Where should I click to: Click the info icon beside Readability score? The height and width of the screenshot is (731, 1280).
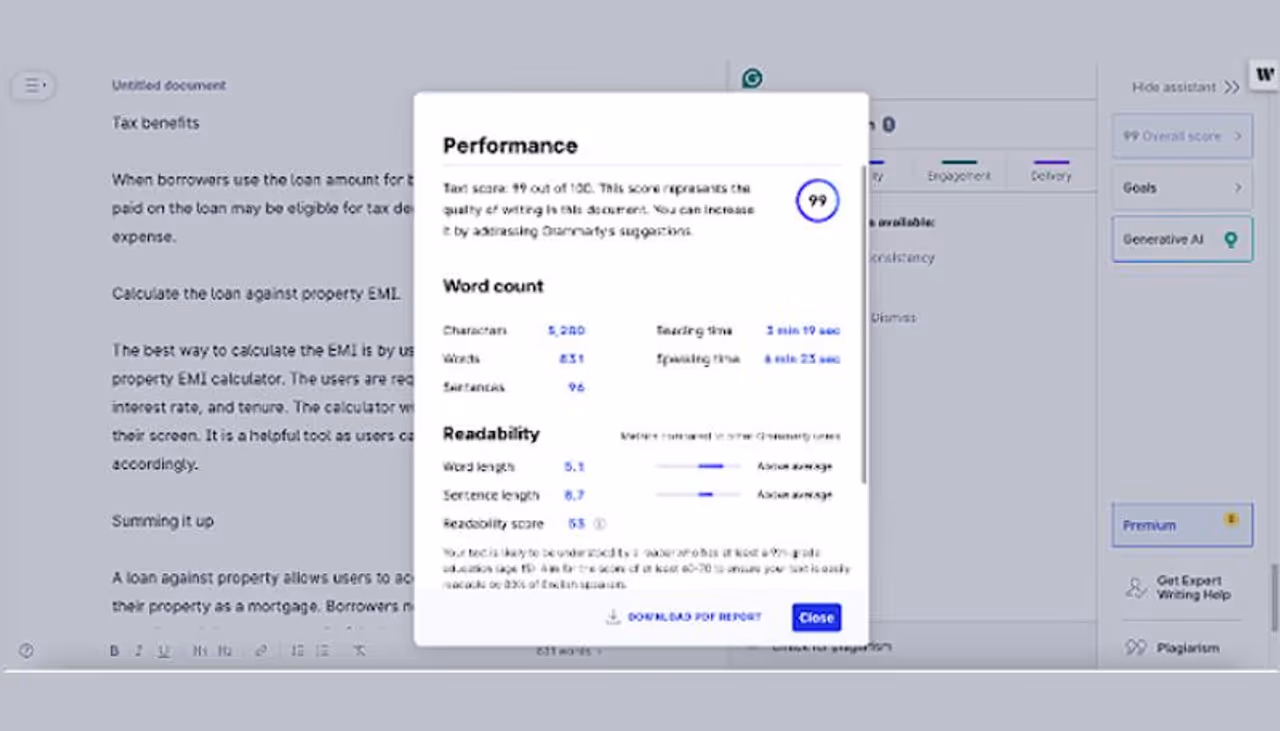point(600,523)
